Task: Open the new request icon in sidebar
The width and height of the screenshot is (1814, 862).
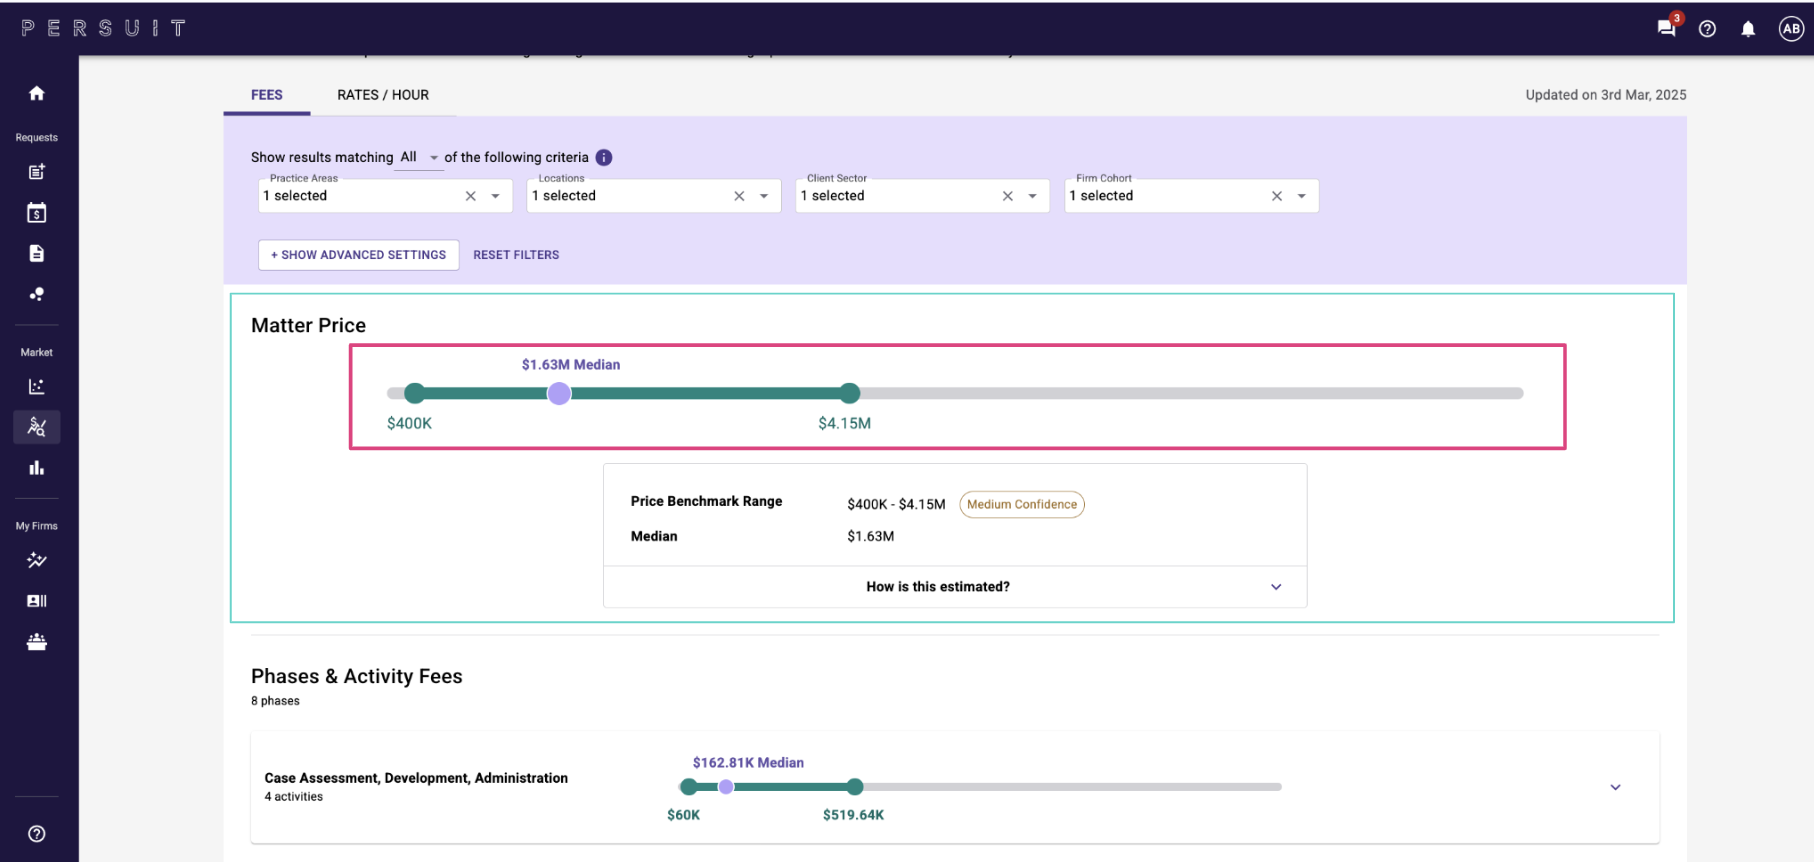Action: [x=37, y=172]
